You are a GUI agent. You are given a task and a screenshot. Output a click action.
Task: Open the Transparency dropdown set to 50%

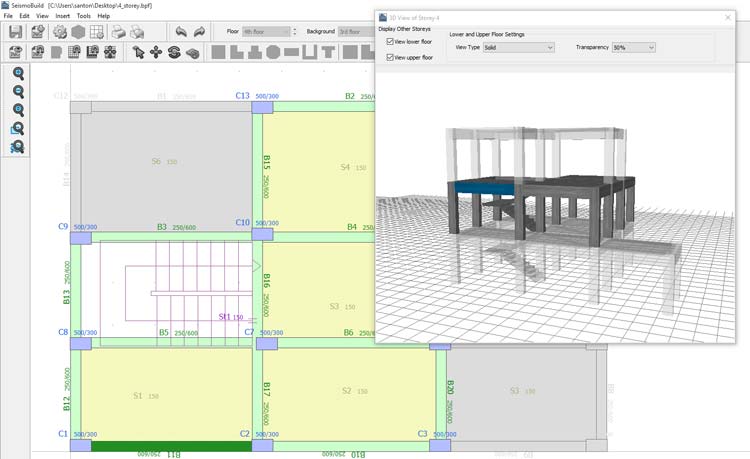click(634, 47)
